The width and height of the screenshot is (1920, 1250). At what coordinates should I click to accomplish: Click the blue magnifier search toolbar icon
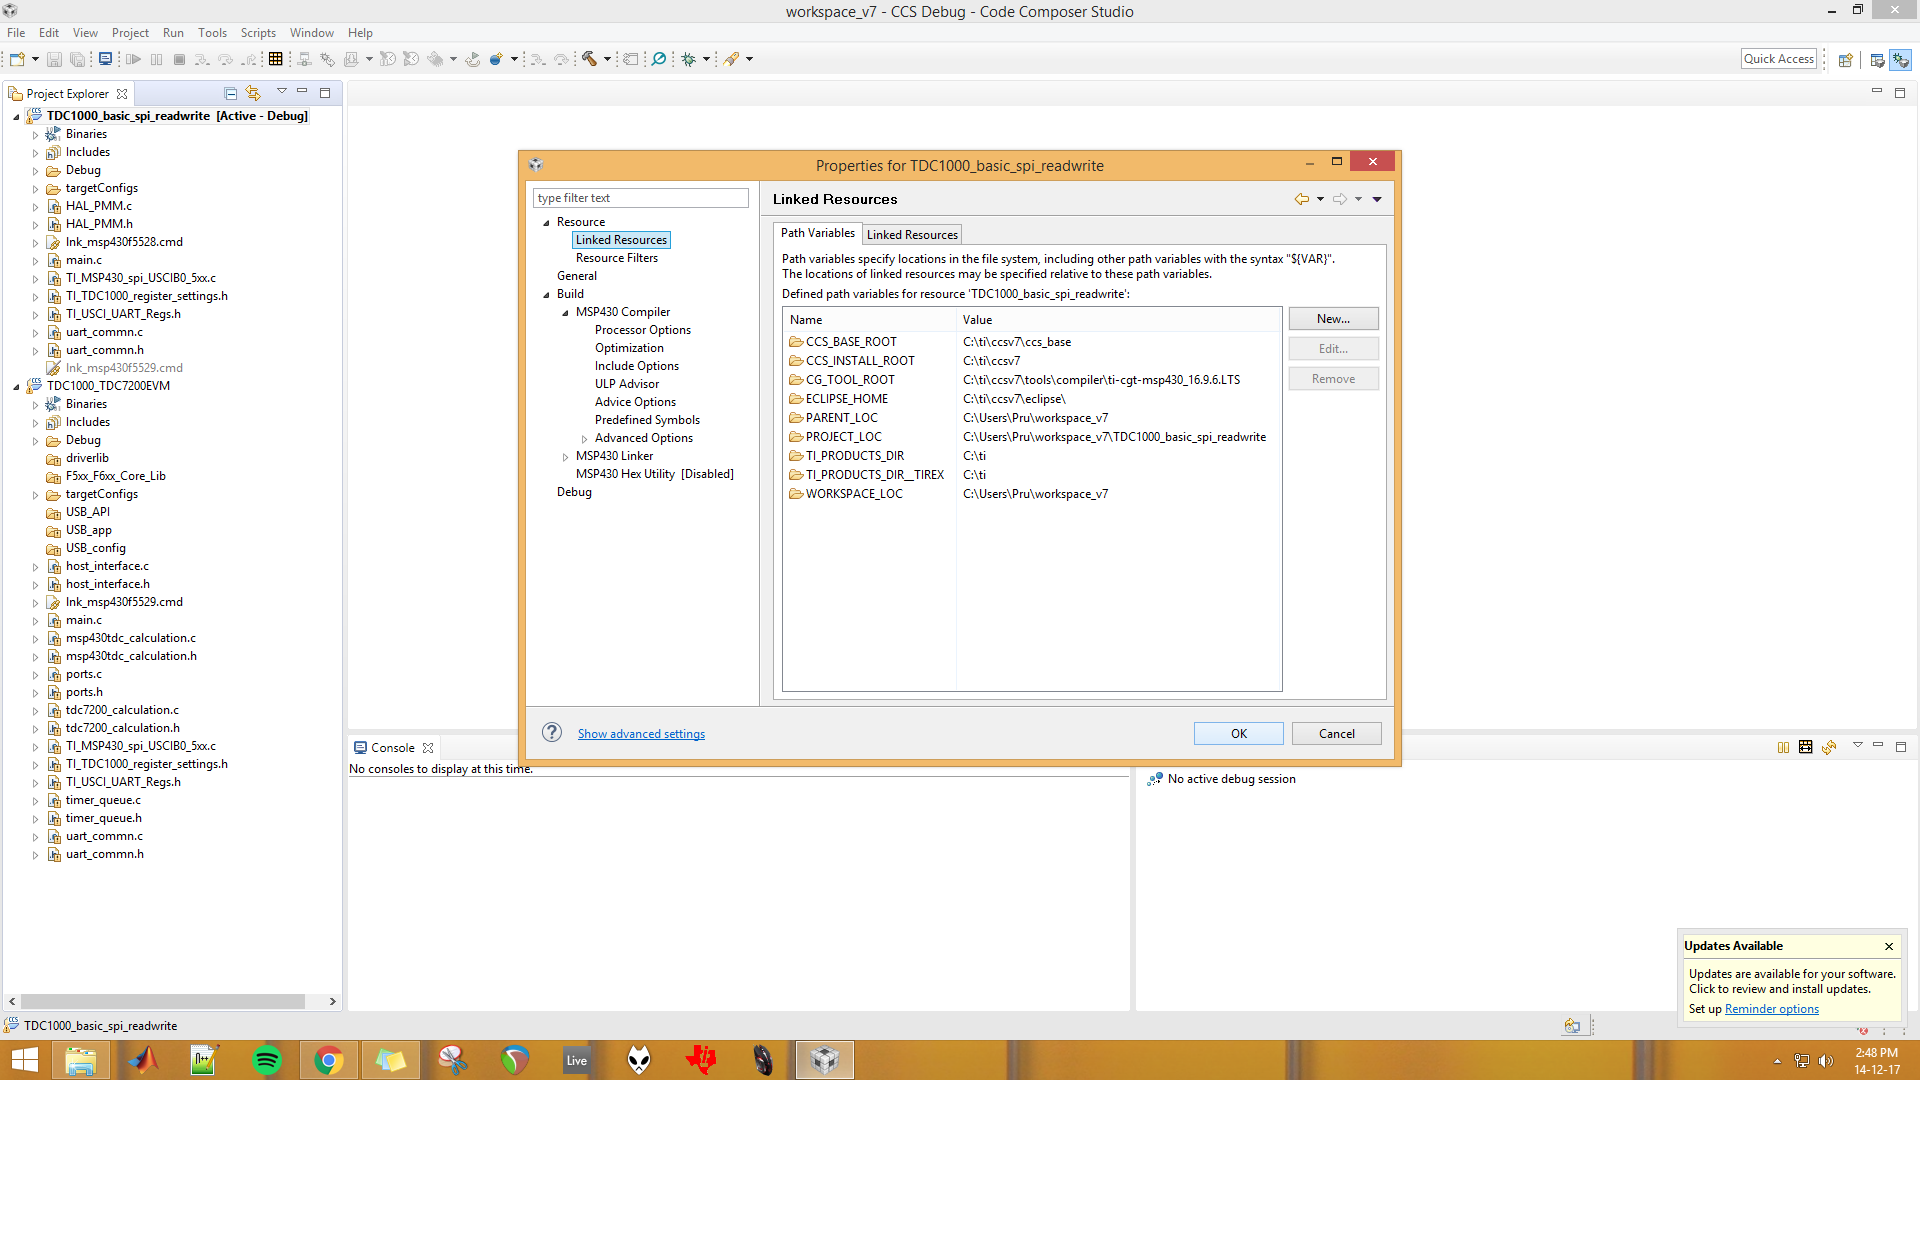coord(659,59)
